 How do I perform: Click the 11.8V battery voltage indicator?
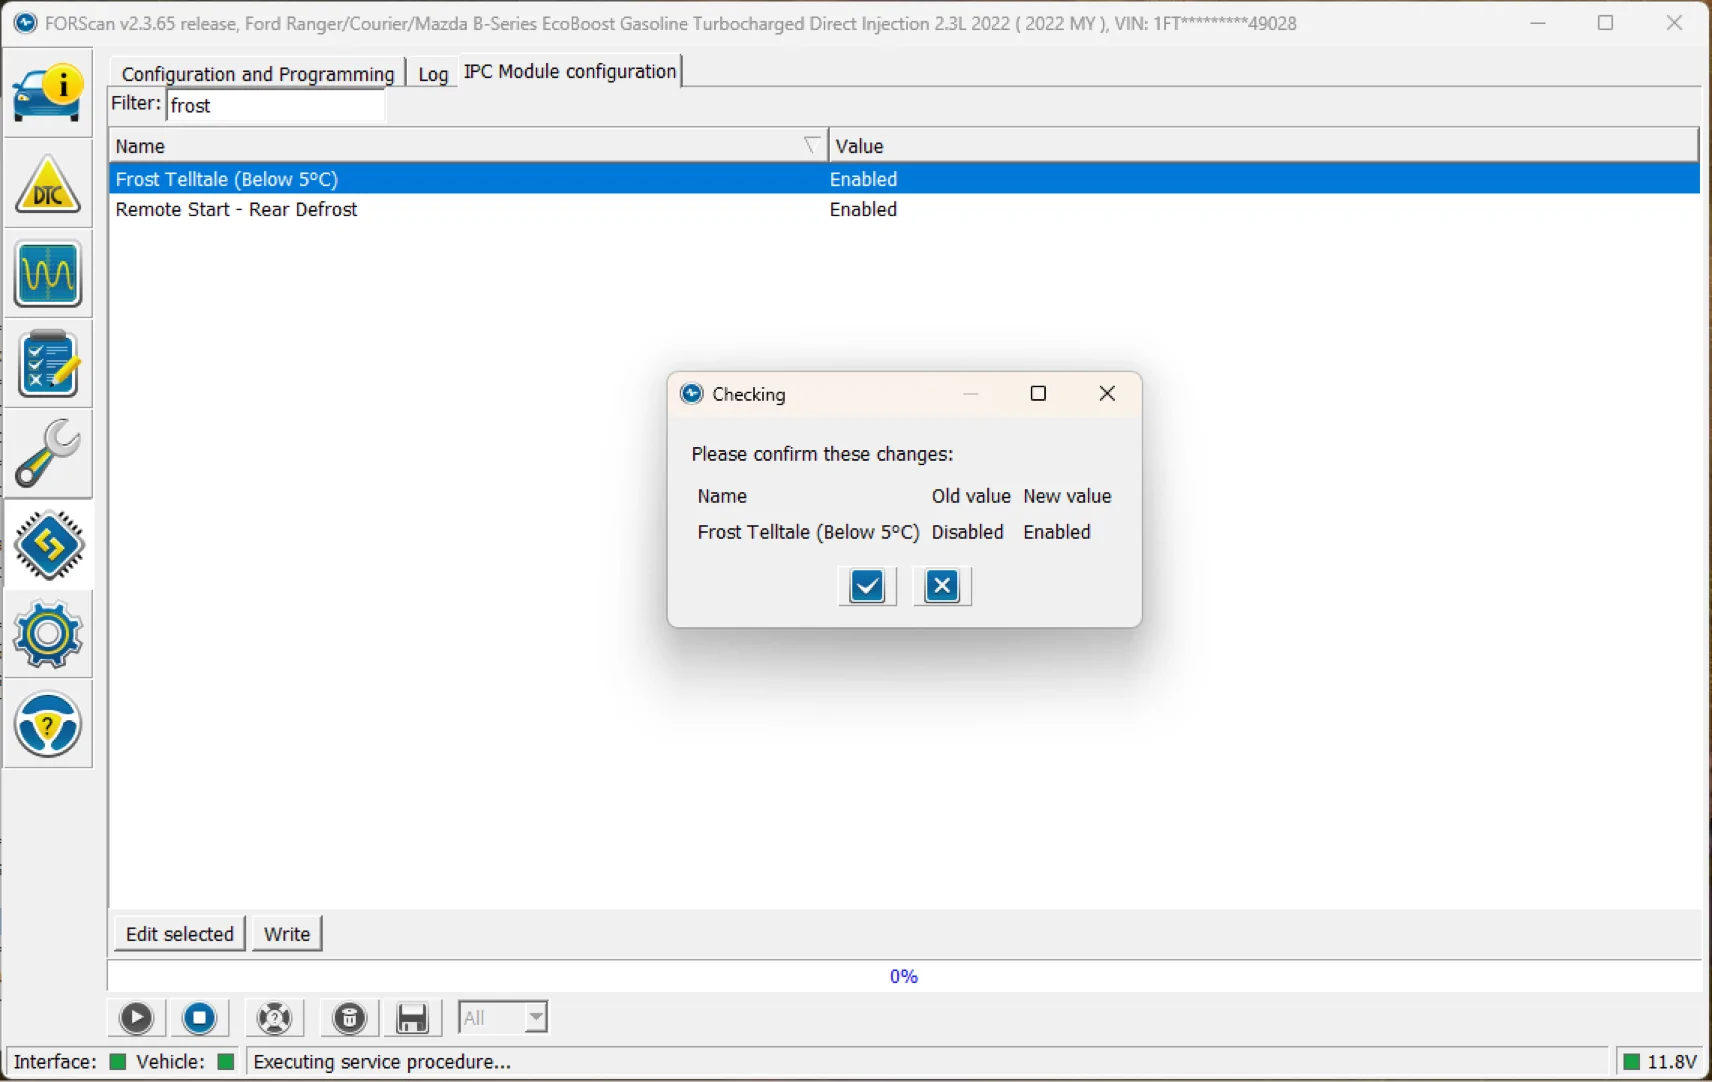[1660, 1062]
